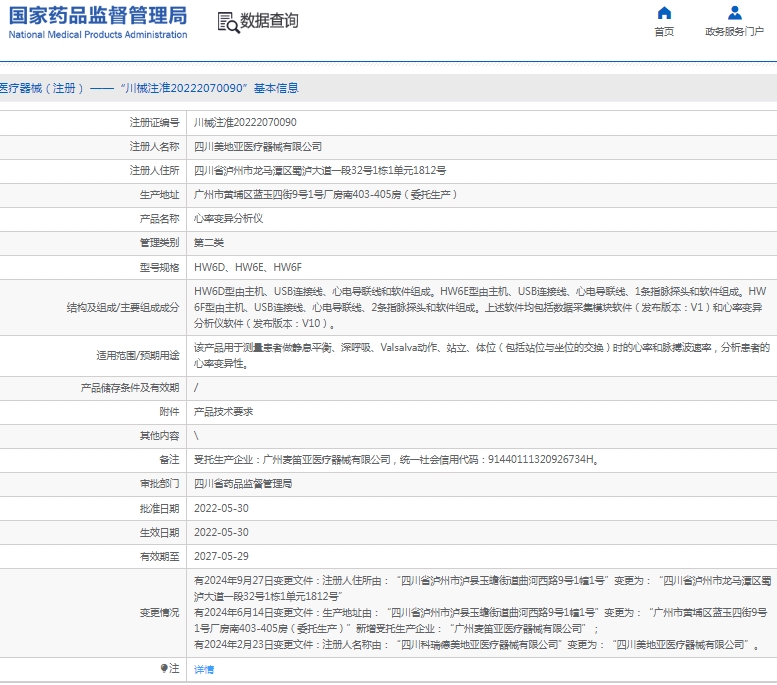Image resolution: width=777 pixels, height=685 pixels.
Task: Select management category 第二类
Action: point(209,242)
